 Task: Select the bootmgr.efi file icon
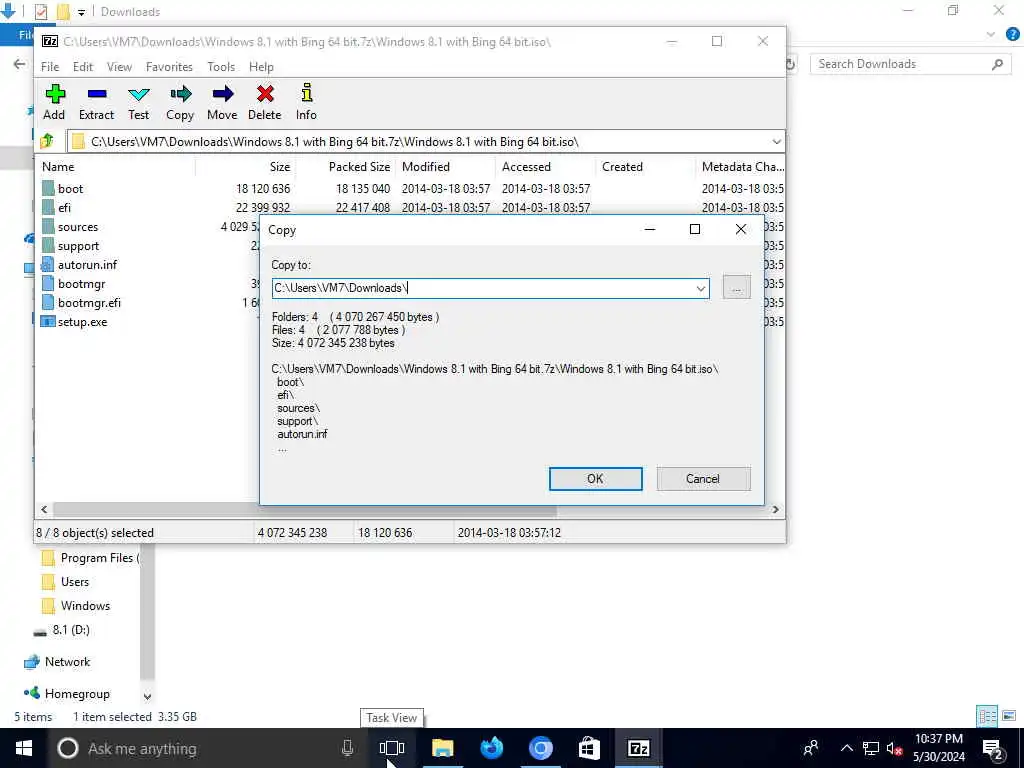[x=48, y=302]
